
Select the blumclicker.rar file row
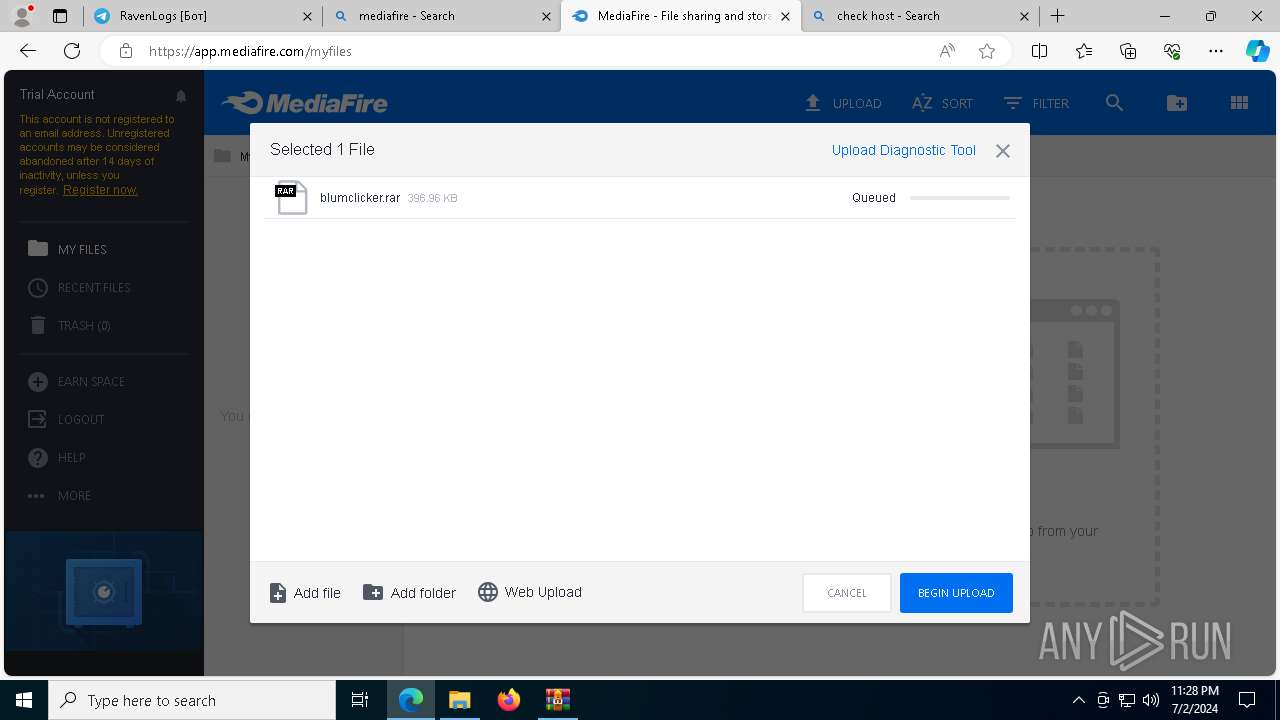click(640, 198)
